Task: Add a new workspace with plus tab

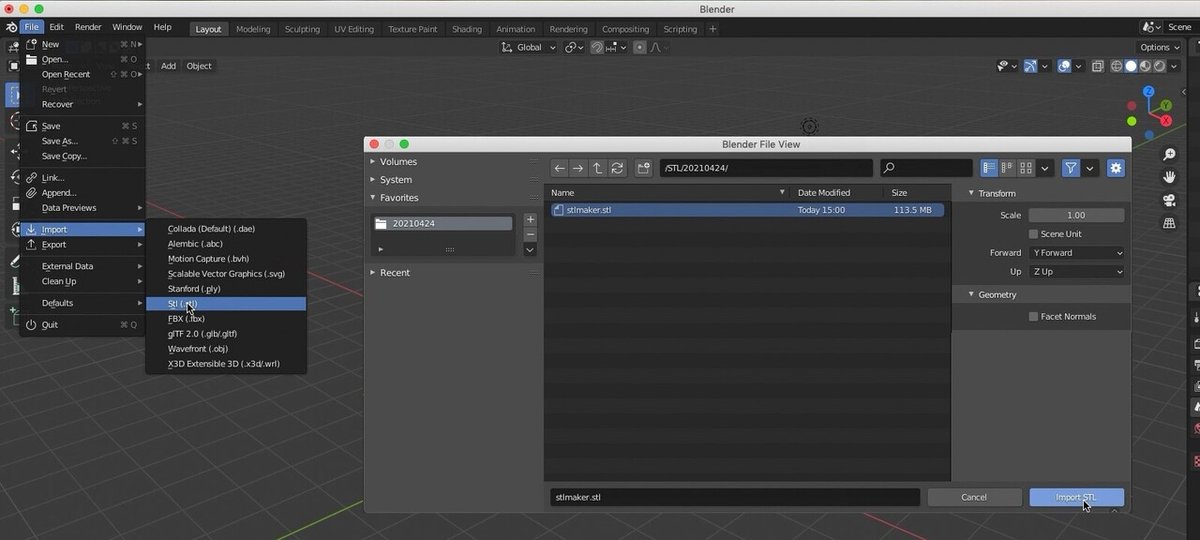Action: click(x=713, y=29)
